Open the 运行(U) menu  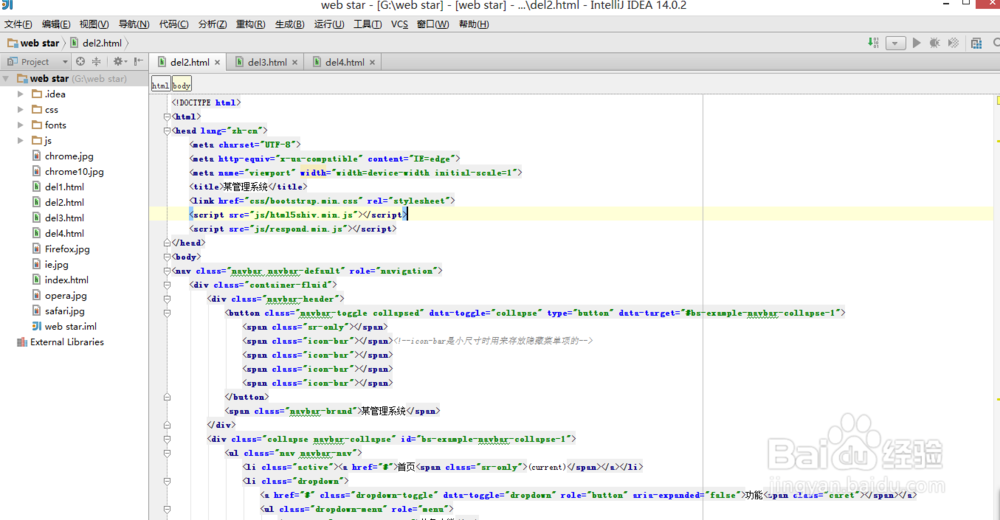328,24
